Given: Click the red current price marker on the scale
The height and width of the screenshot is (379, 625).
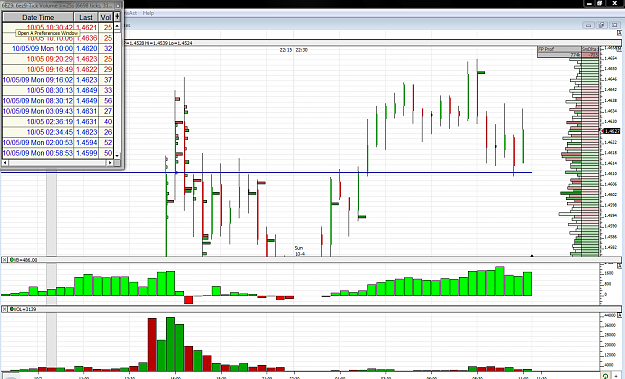Looking at the screenshot, I should 603,131.
